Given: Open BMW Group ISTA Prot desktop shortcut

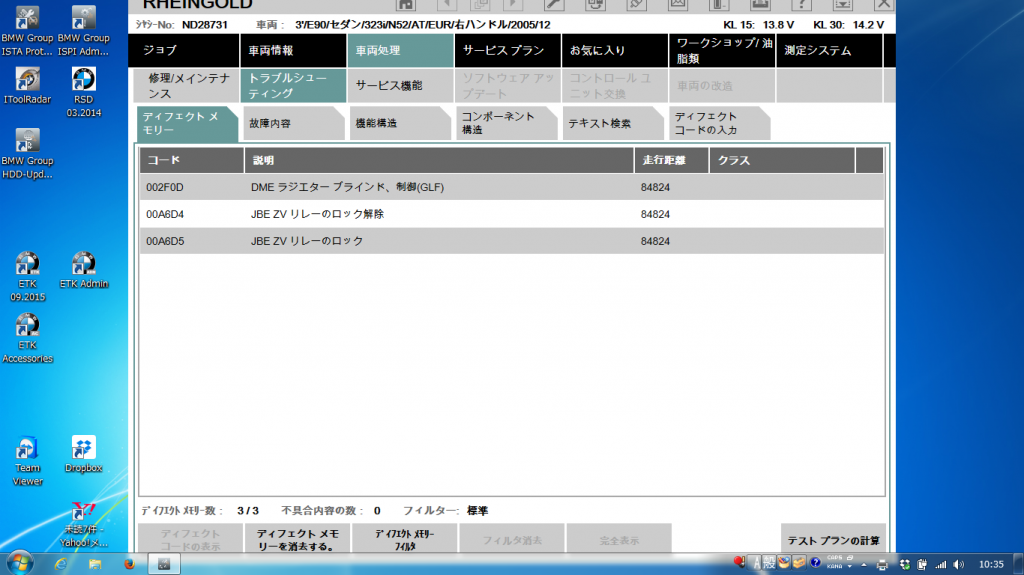Looking at the screenshot, I should point(27,31).
